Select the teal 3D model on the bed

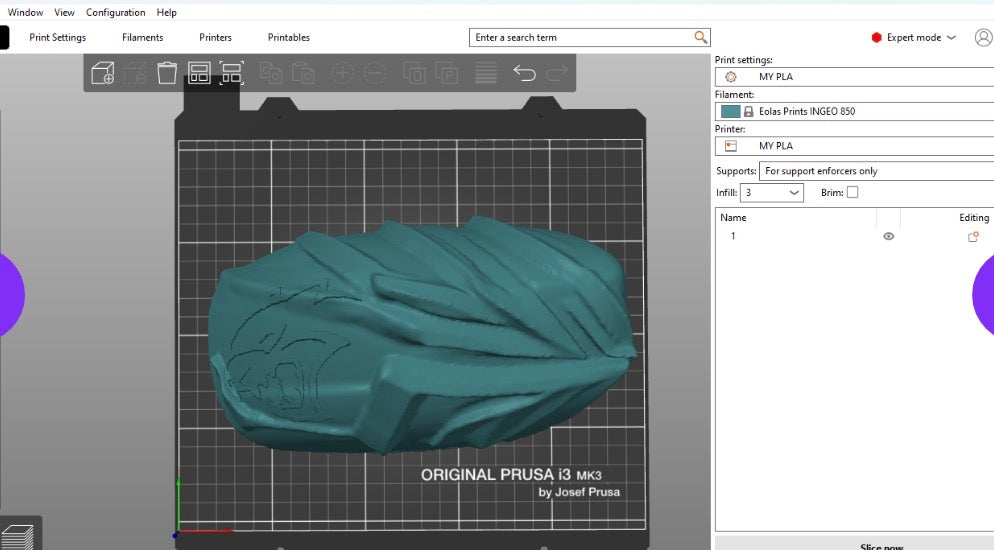click(422, 336)
